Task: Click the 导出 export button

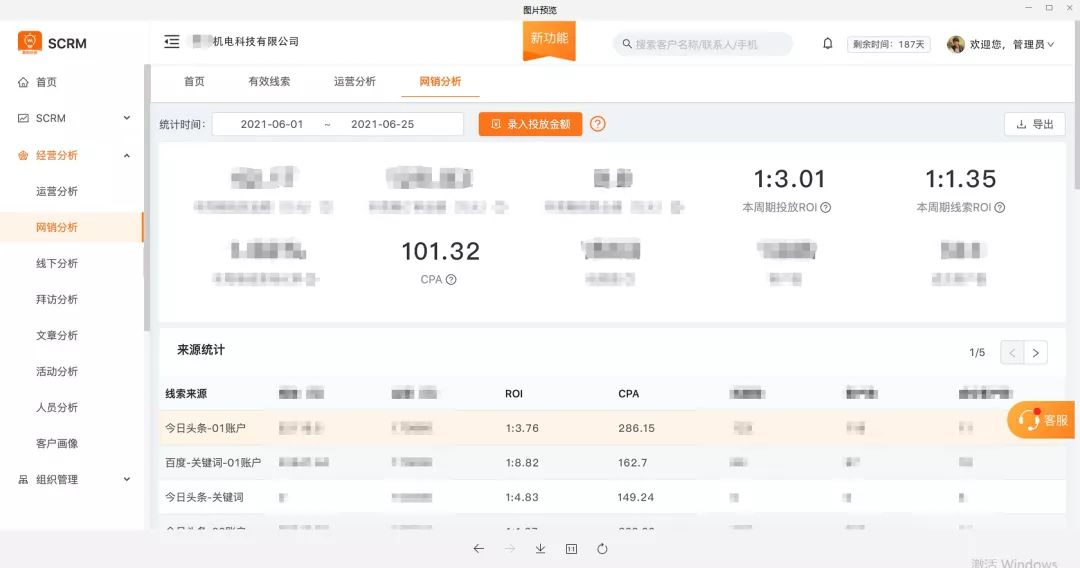Action: coord(1035,124)
